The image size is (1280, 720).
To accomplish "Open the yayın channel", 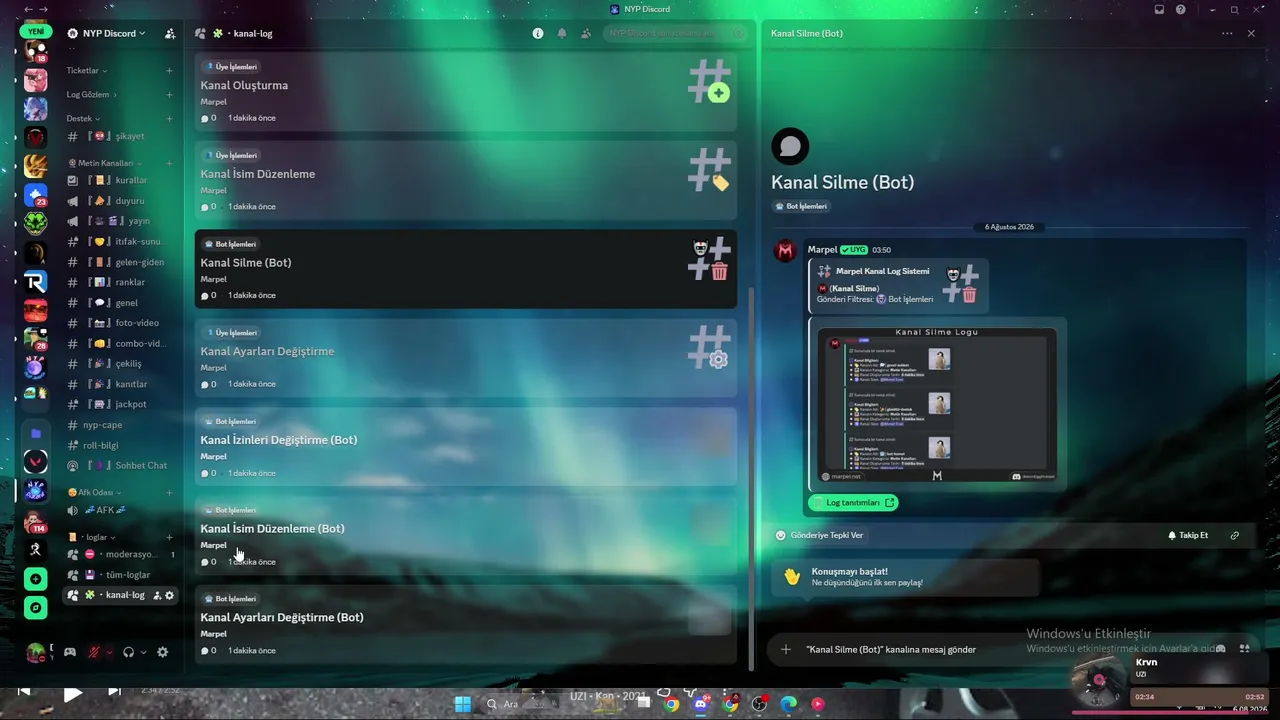I will [x=120, y=221].
